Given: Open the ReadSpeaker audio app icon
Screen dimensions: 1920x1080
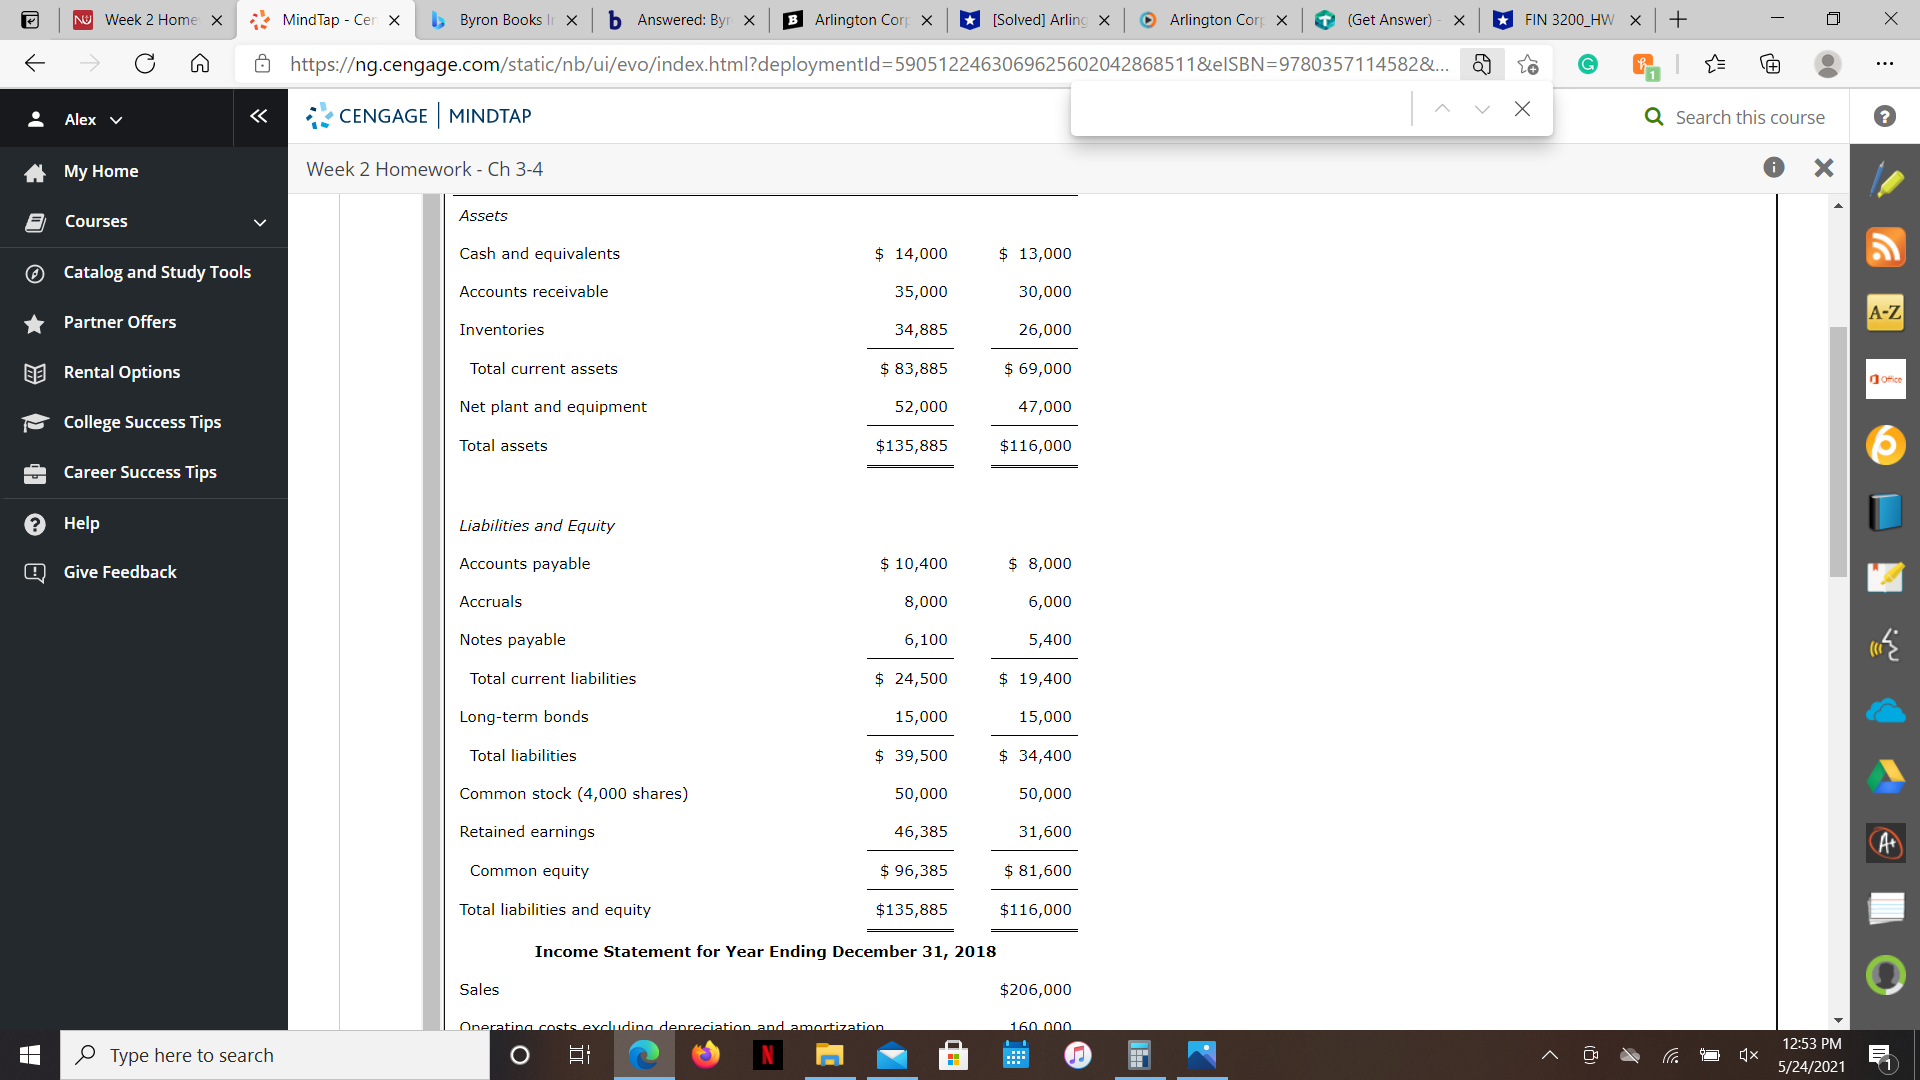Looking at the screenshot, I should coord(1886,645).
